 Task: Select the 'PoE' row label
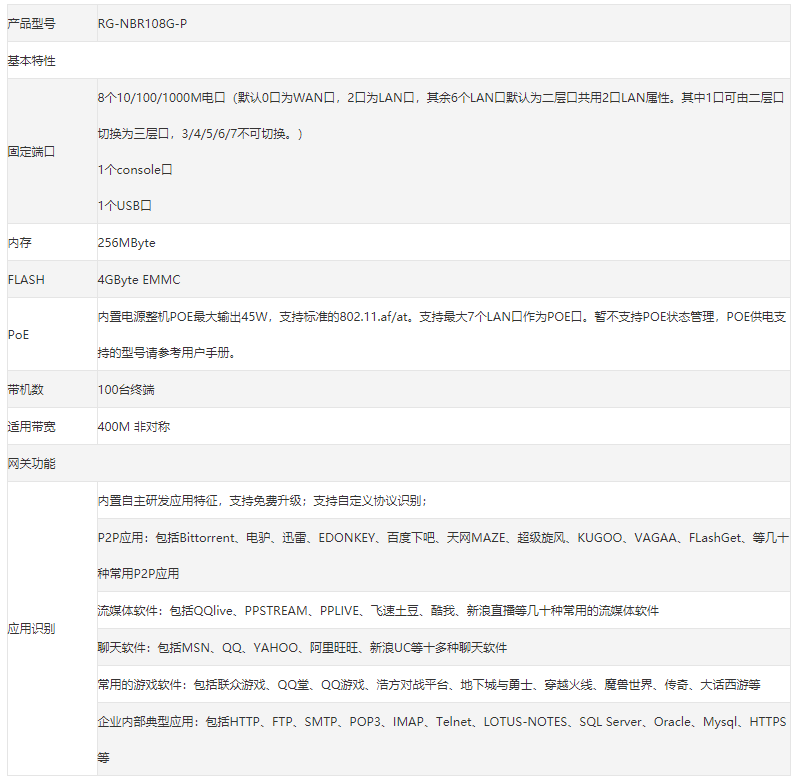tap(18, 335)
